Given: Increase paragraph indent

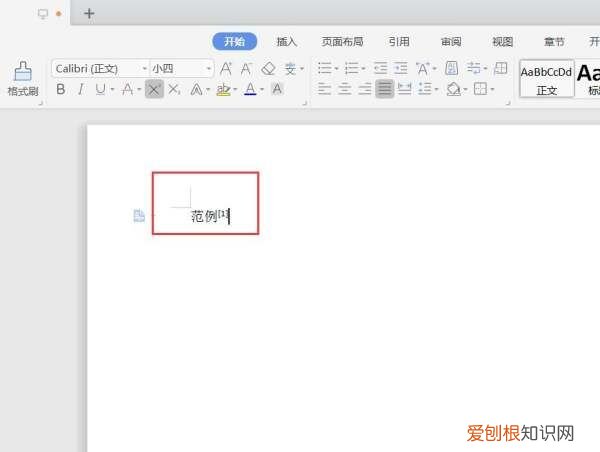Looking at the screenshot, I should (x=401, y=69).
